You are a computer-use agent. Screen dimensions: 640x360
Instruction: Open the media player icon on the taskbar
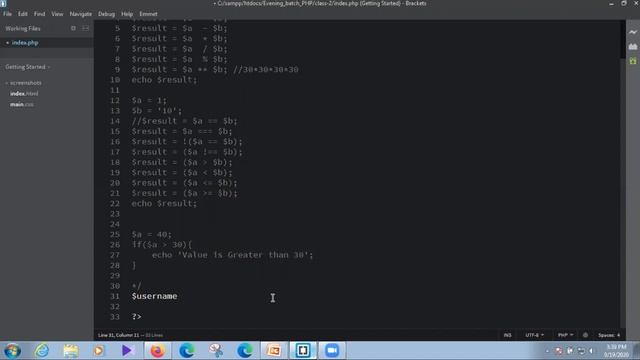coord(99,351)
